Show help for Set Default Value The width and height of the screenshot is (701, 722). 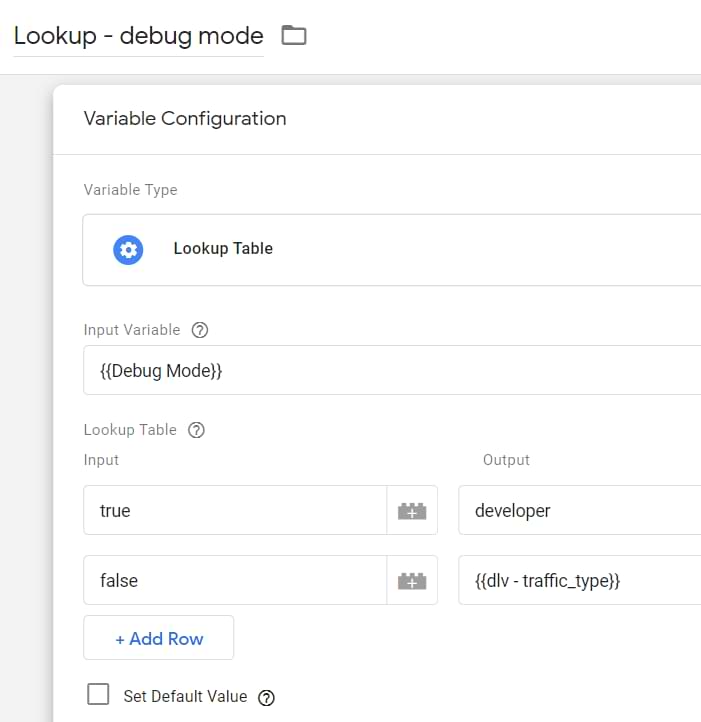pos(266,697)
